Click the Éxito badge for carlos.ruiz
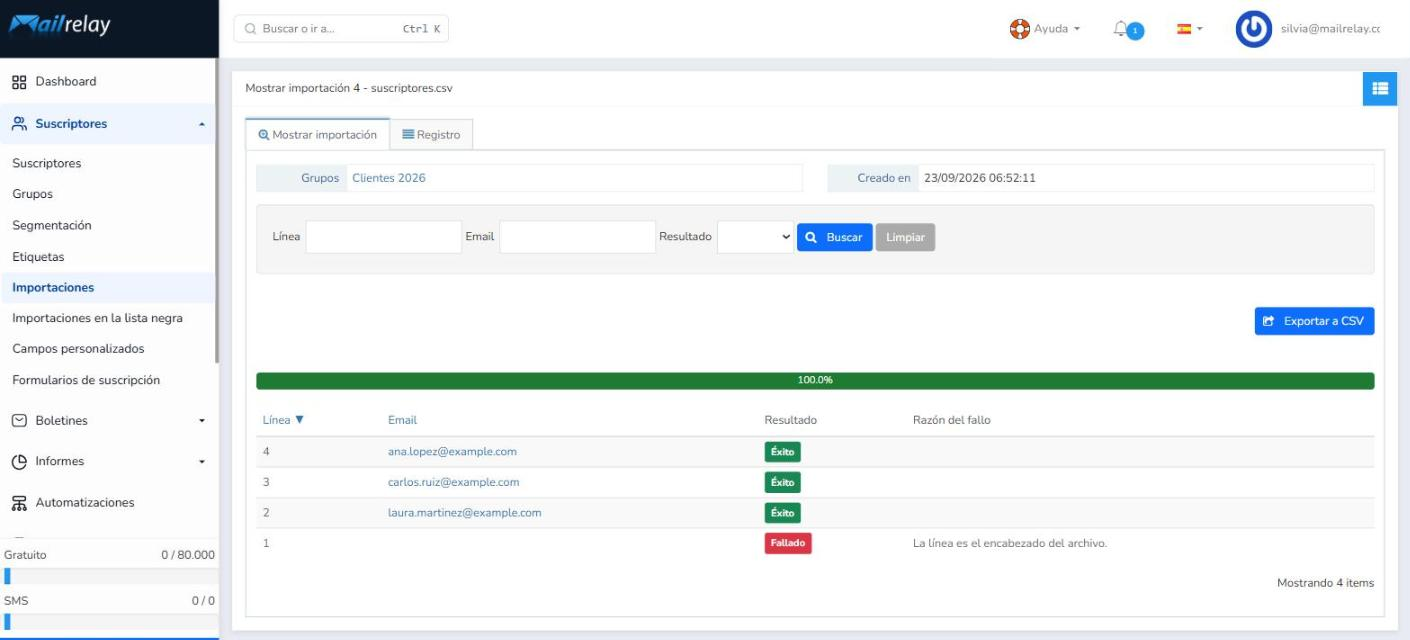Image resolution: width=1410 pixels, height=640 pixels. click(783, 482)
